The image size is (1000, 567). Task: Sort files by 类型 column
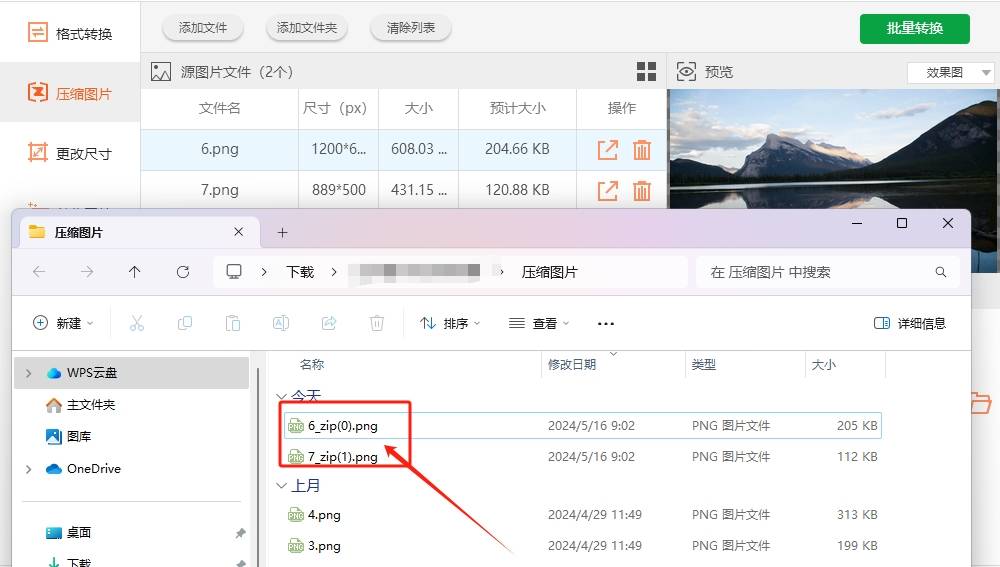click(x=703, y=364)
